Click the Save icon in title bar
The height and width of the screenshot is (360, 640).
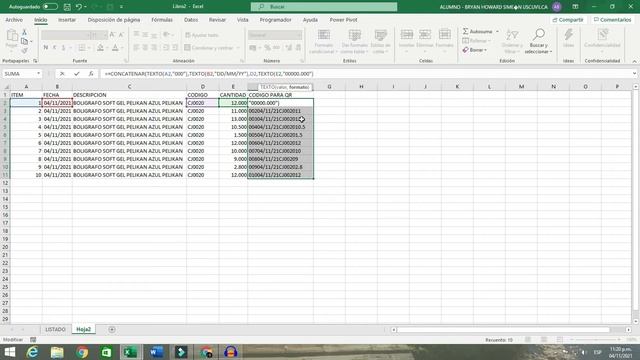coord(67,7)
